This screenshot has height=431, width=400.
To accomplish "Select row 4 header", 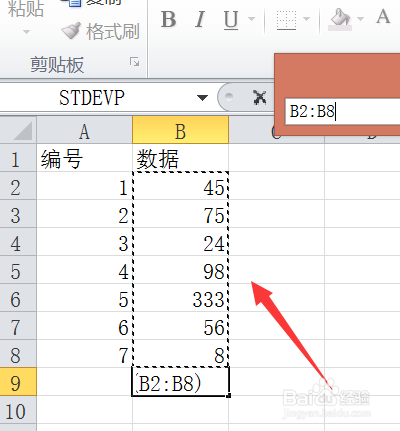I will pos(18,242).
